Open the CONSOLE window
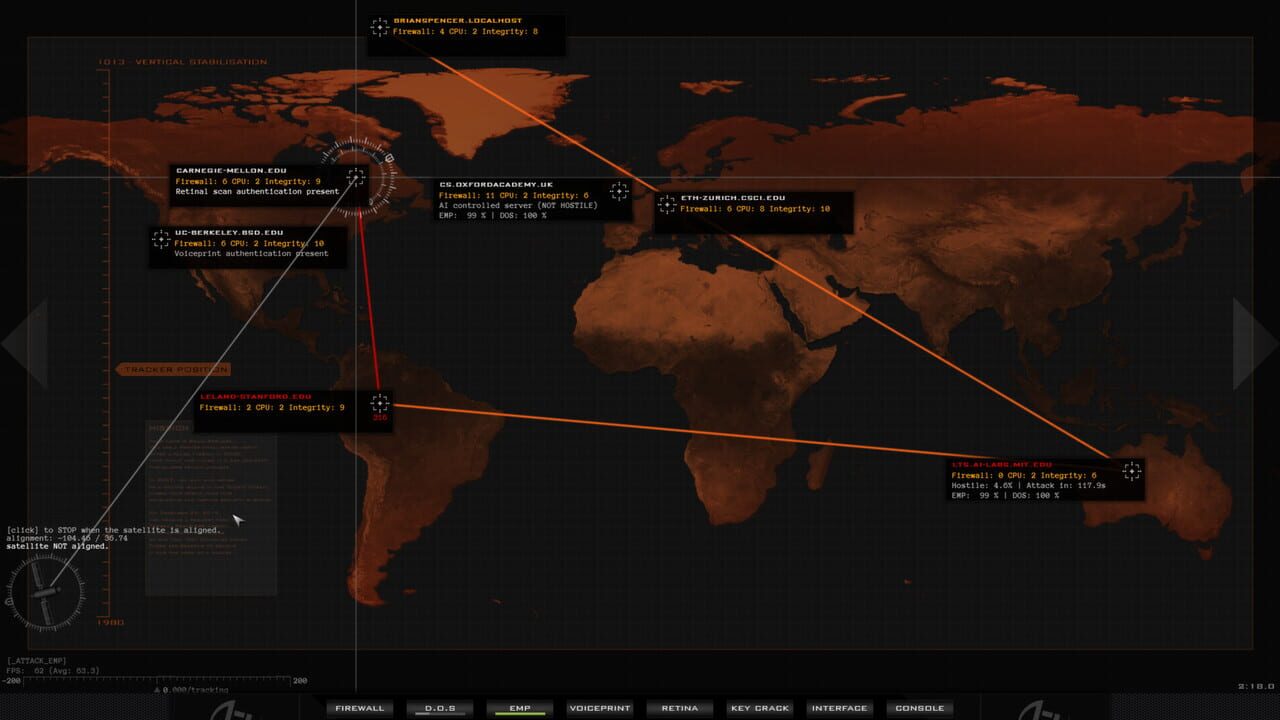Image resolution: width=1280 pixels, height=720 pixels. (920, 708)
